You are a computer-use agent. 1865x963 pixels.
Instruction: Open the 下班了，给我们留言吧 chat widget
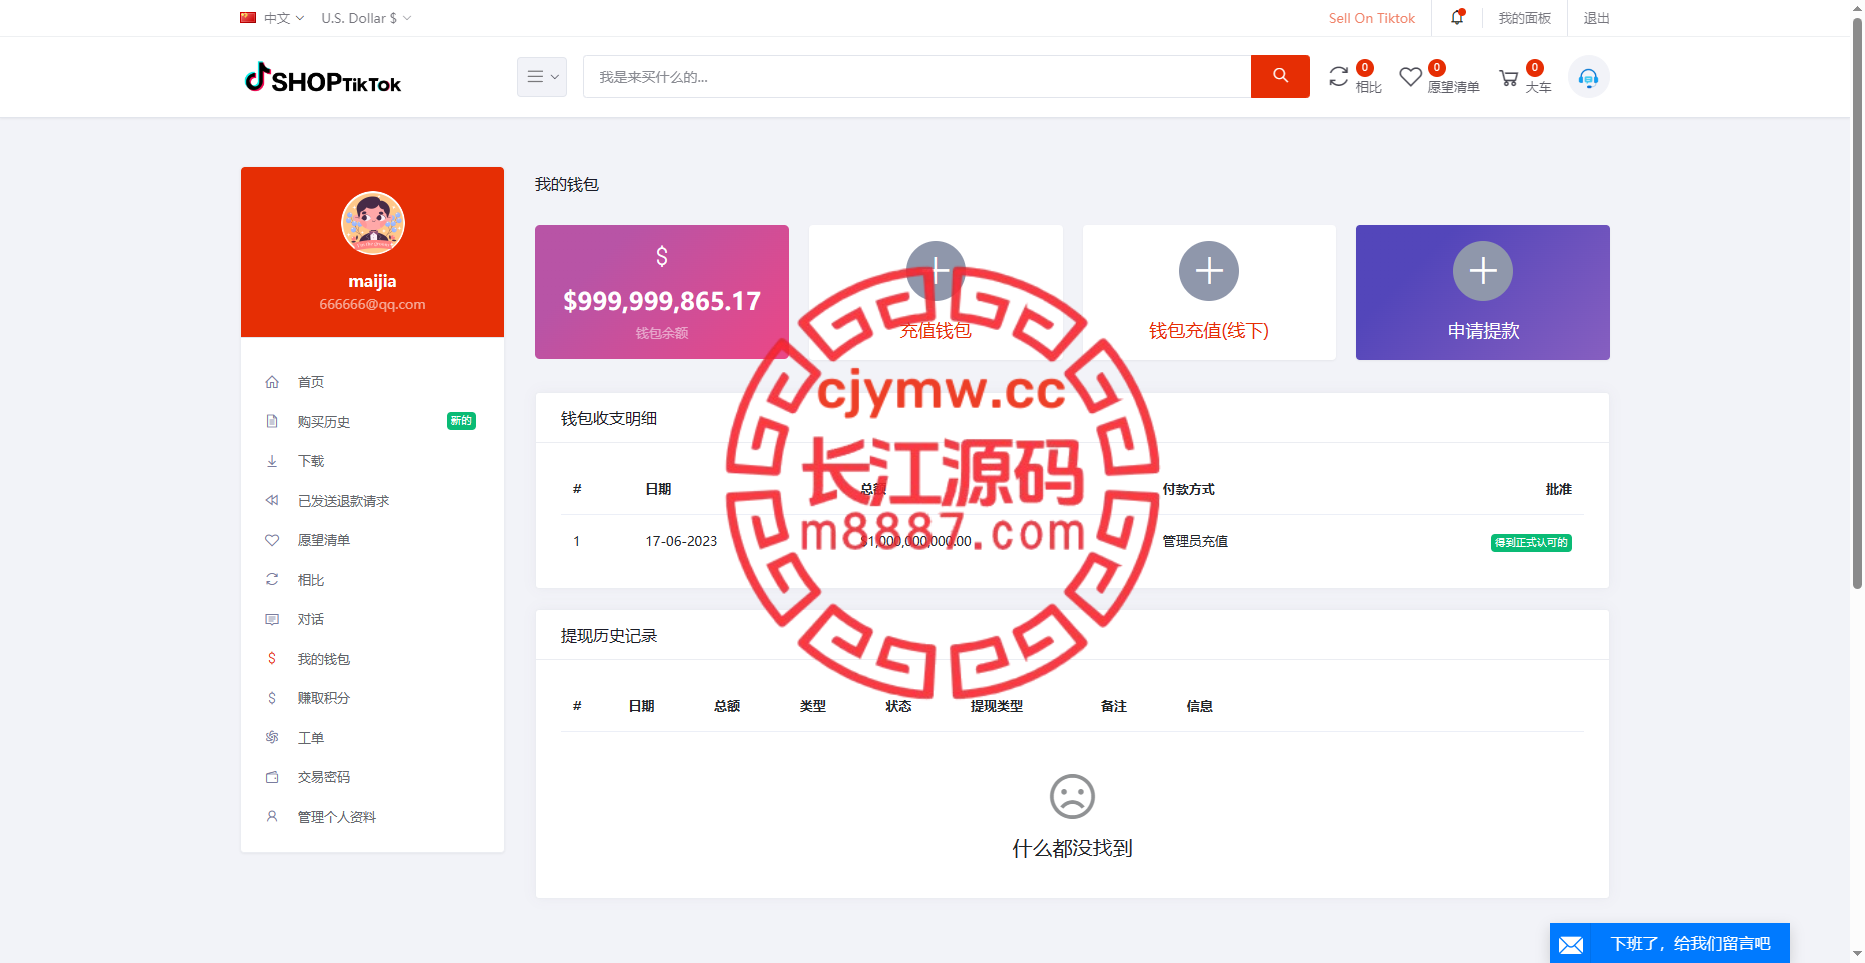[x=1670, y=943]
